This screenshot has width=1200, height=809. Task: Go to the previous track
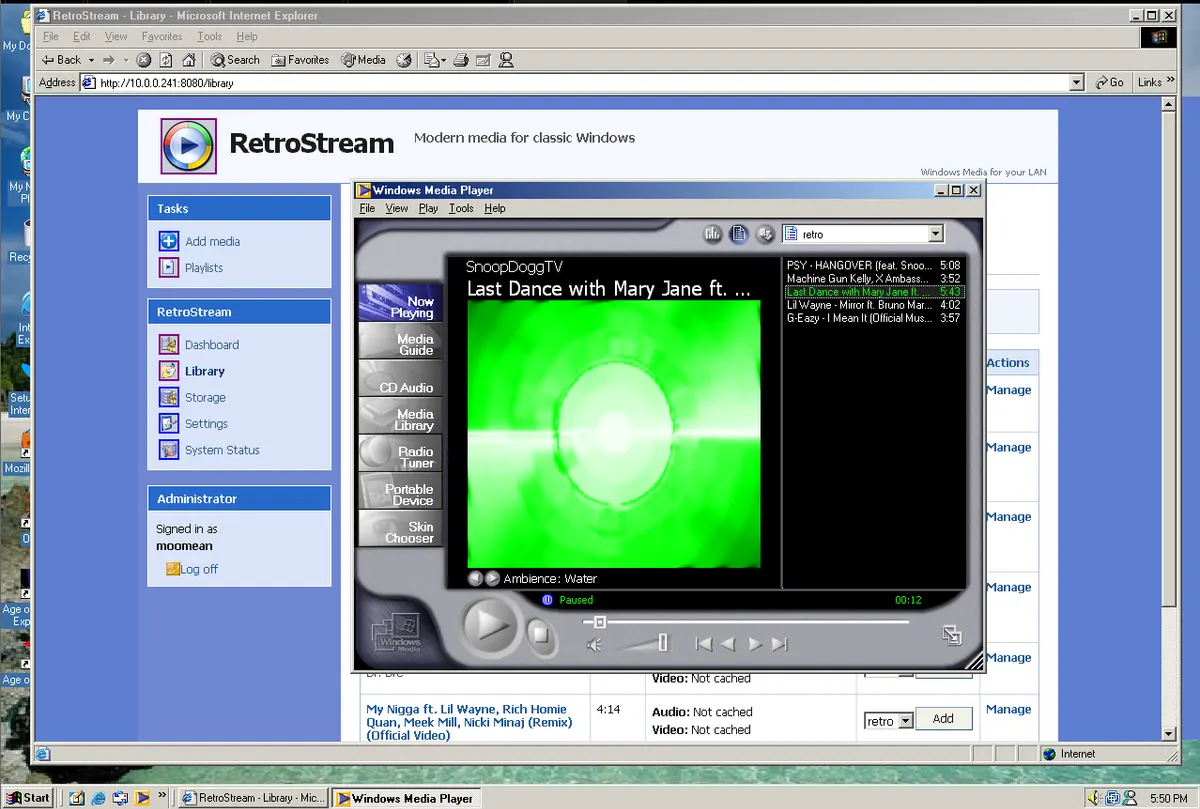pos(704,645)
